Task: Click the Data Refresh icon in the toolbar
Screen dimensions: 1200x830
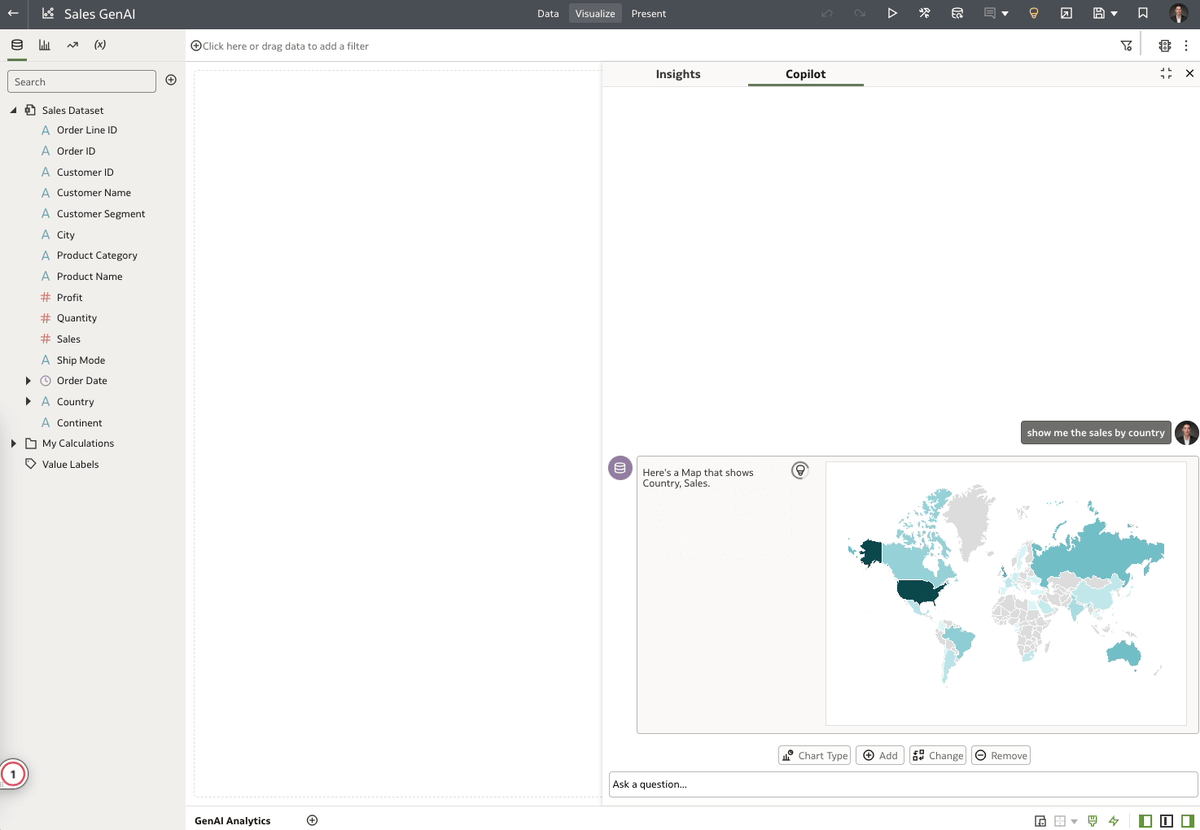Action: point(956,13)
